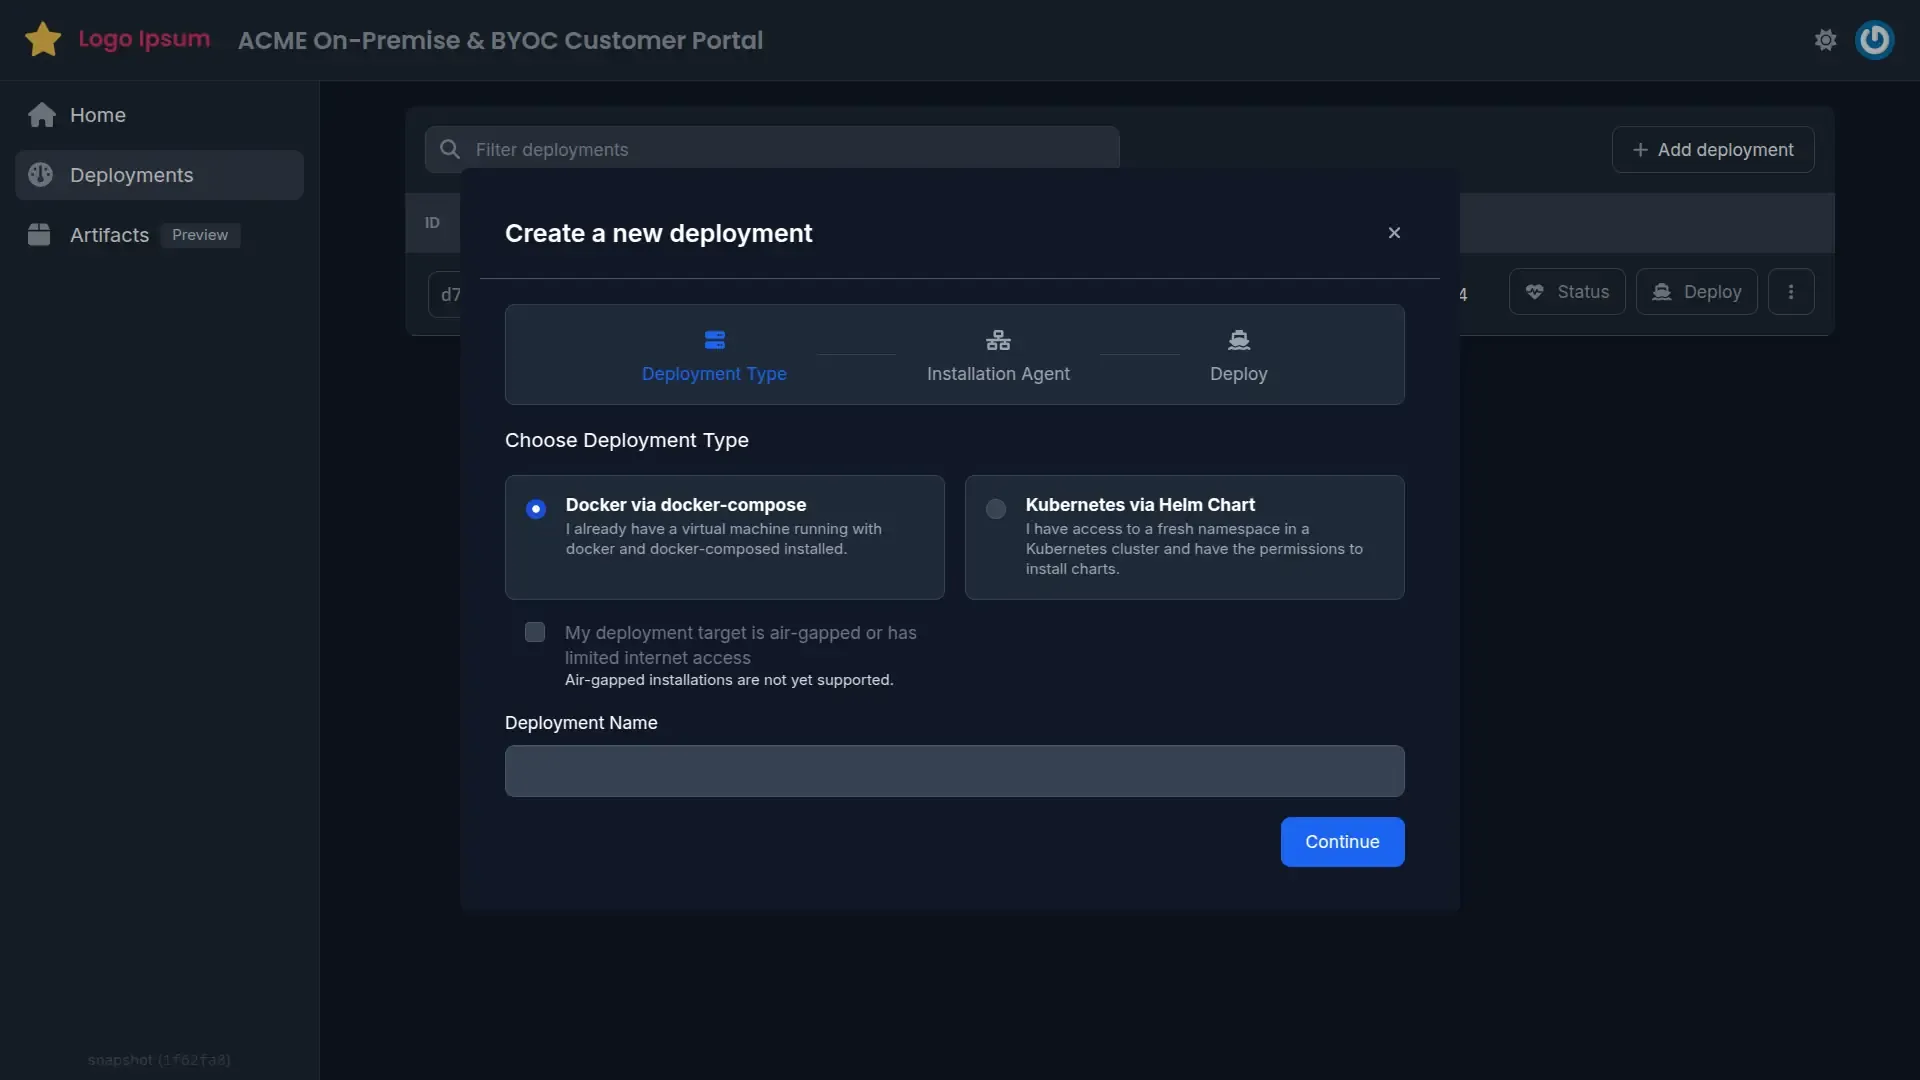
Task: Click the Deployment Name input field
Action: (x=954, y=771)
